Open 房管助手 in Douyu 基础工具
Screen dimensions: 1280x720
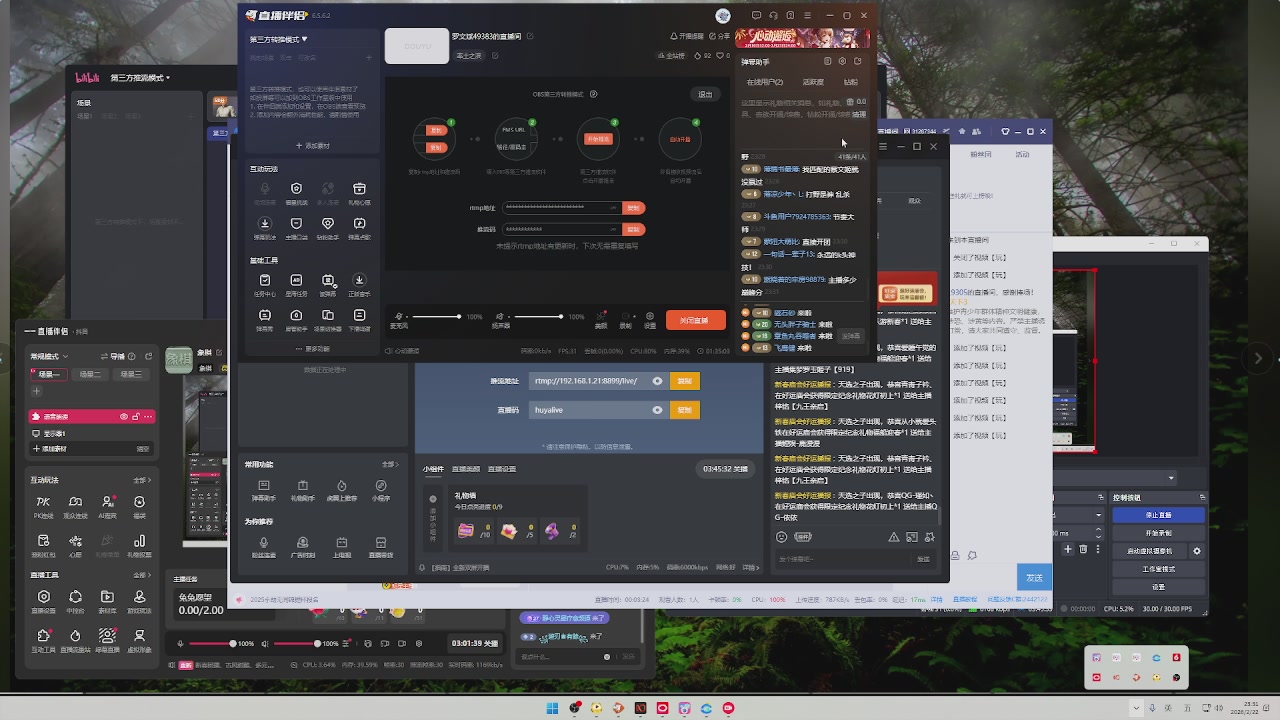coord(296,319)
